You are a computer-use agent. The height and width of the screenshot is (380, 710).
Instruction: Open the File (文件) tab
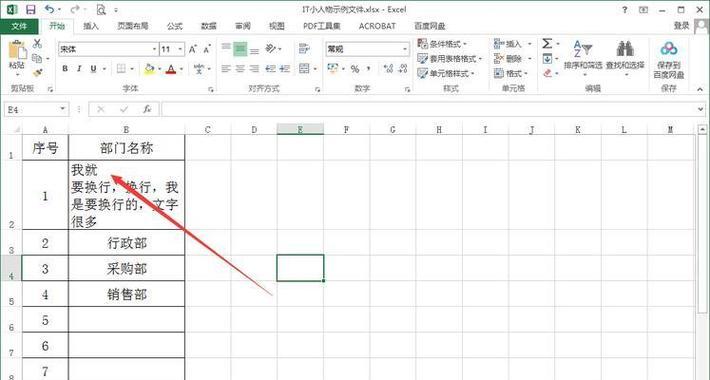point(19,26)
